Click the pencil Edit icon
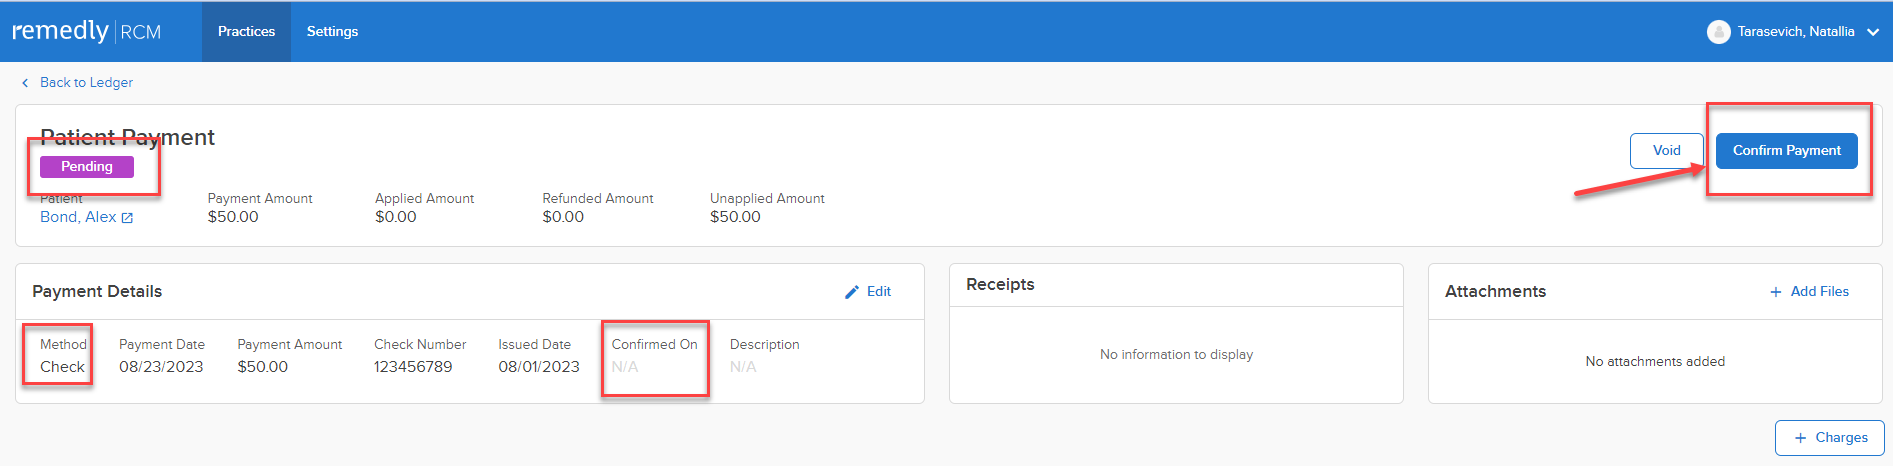Viewport: 1893px width, 466px height. tap(852, 292)
